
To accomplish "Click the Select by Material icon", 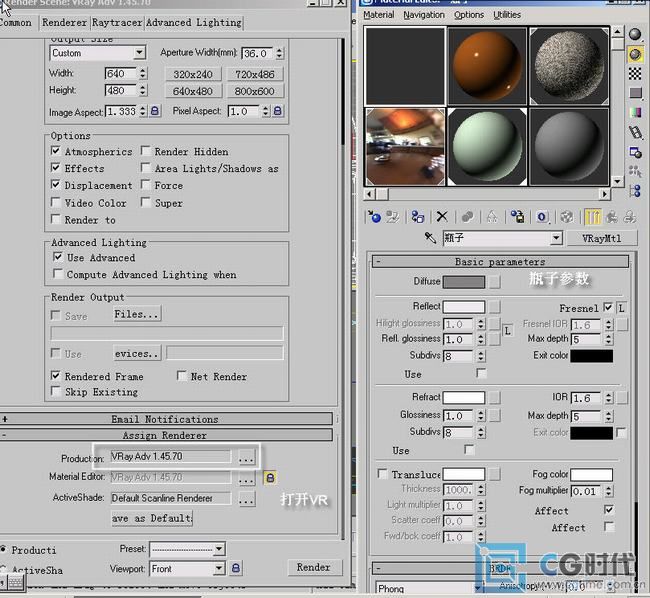I will (x=635, y=171).
